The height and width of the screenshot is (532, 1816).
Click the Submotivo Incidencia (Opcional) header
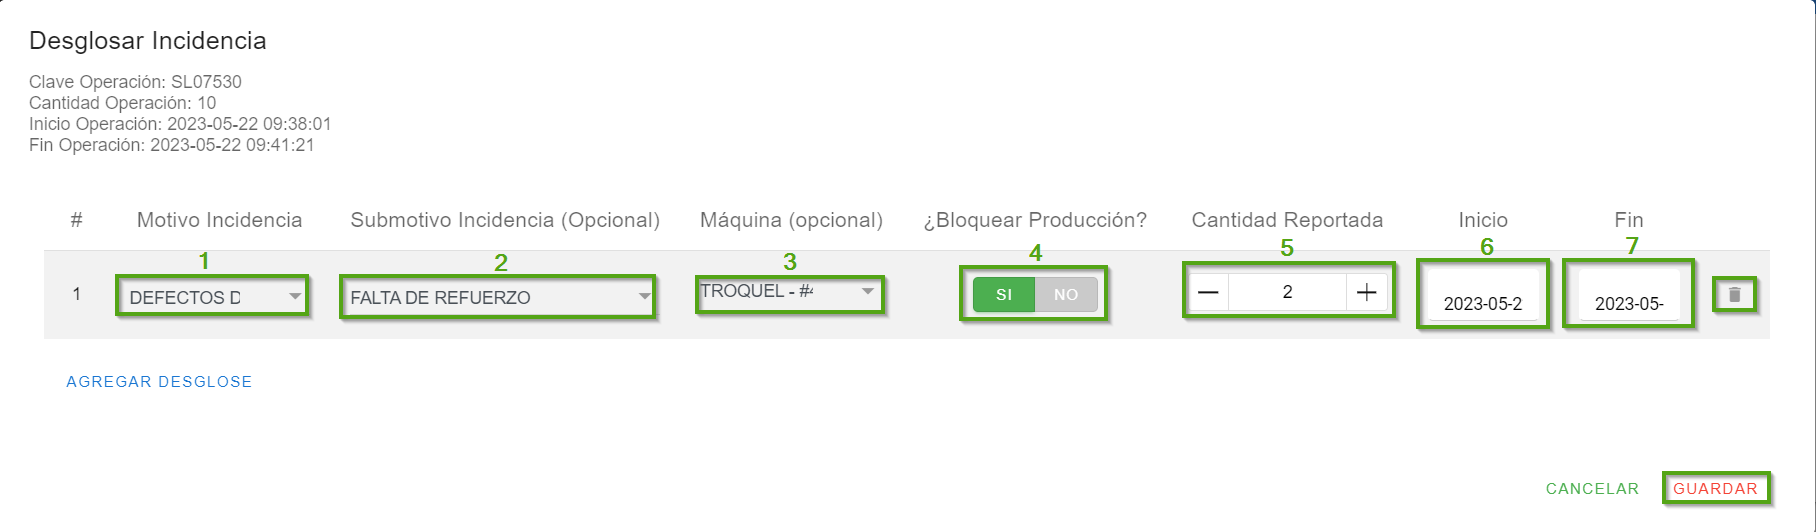[x=505, y=220]
